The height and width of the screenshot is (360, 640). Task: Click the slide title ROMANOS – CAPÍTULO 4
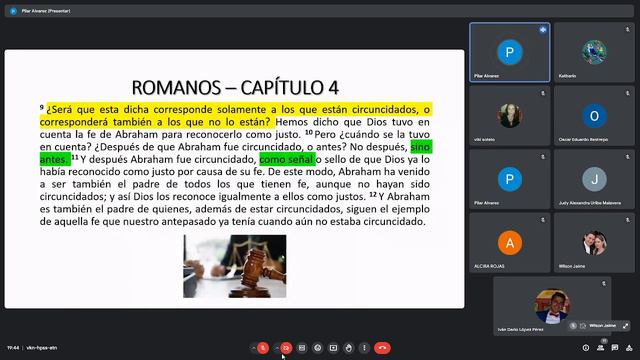pyautogui.click(x=235, y=87)
